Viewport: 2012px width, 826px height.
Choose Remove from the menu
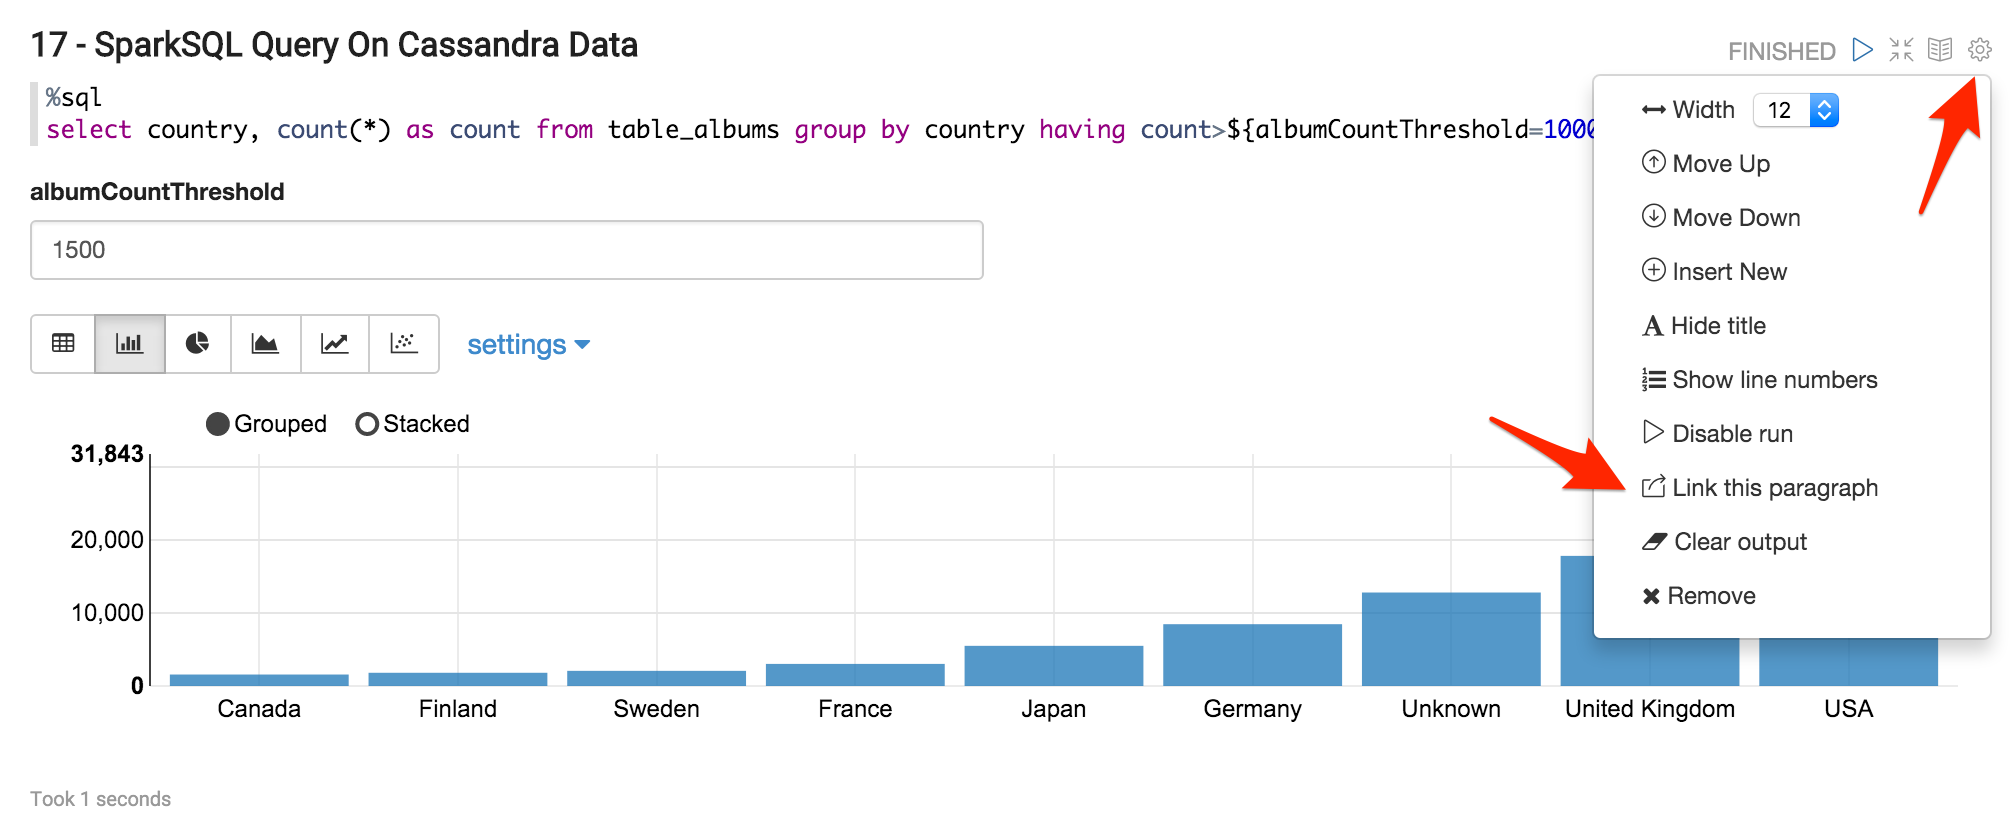tap(1698, 595)
